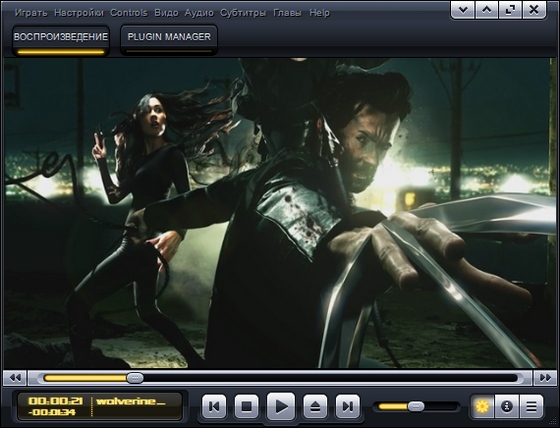
Task: Open the Настройки menu
Action: (x=79, y=13)
